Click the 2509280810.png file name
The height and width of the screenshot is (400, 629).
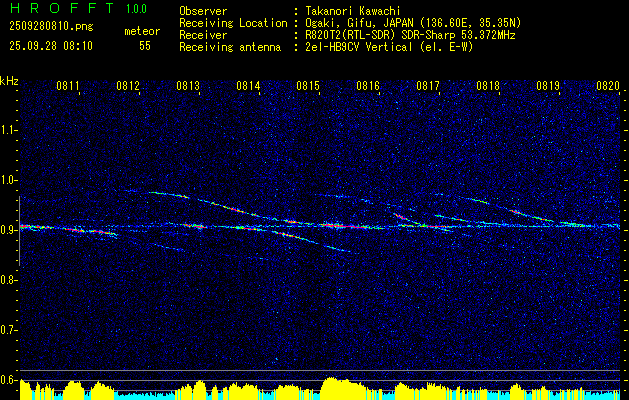coord(51,27)
